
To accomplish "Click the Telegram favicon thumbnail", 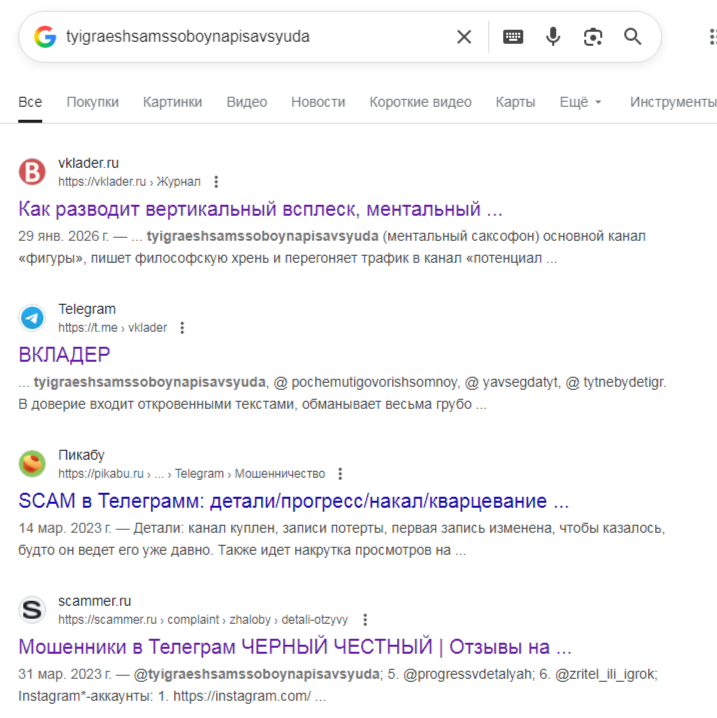I will coord(32,318).
